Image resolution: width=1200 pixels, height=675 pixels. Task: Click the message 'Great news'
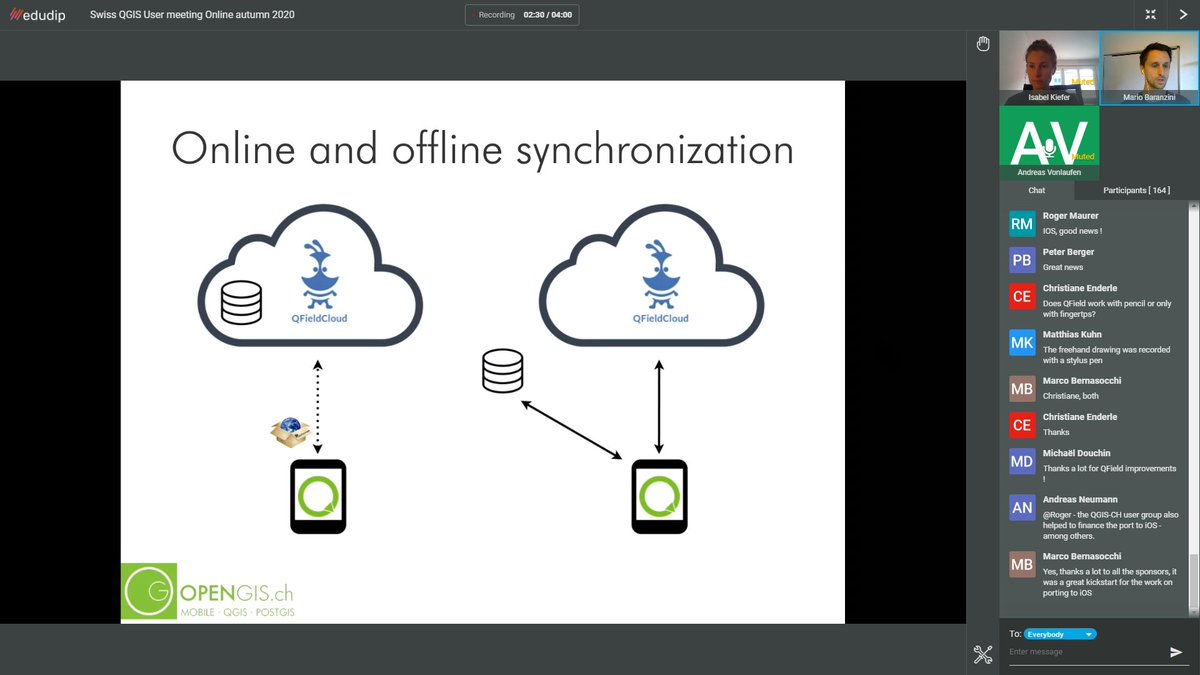[1062, 267]
